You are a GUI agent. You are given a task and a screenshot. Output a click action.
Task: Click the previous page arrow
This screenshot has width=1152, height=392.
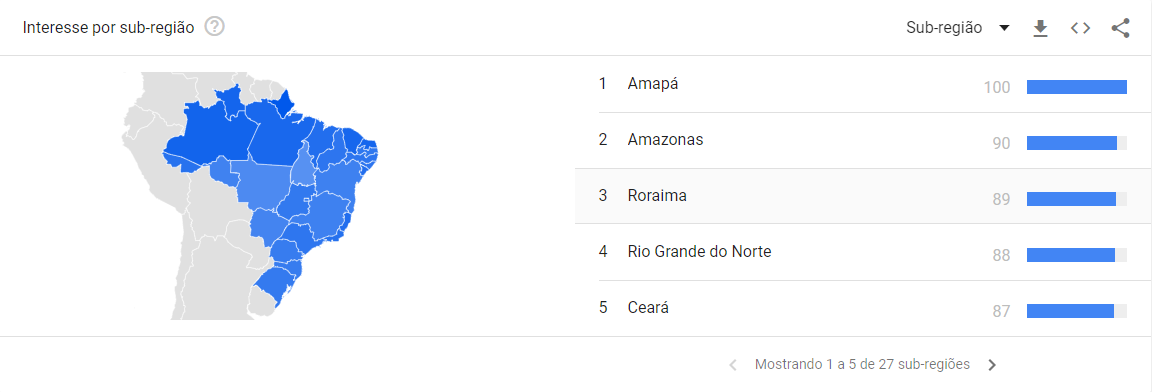732,365
